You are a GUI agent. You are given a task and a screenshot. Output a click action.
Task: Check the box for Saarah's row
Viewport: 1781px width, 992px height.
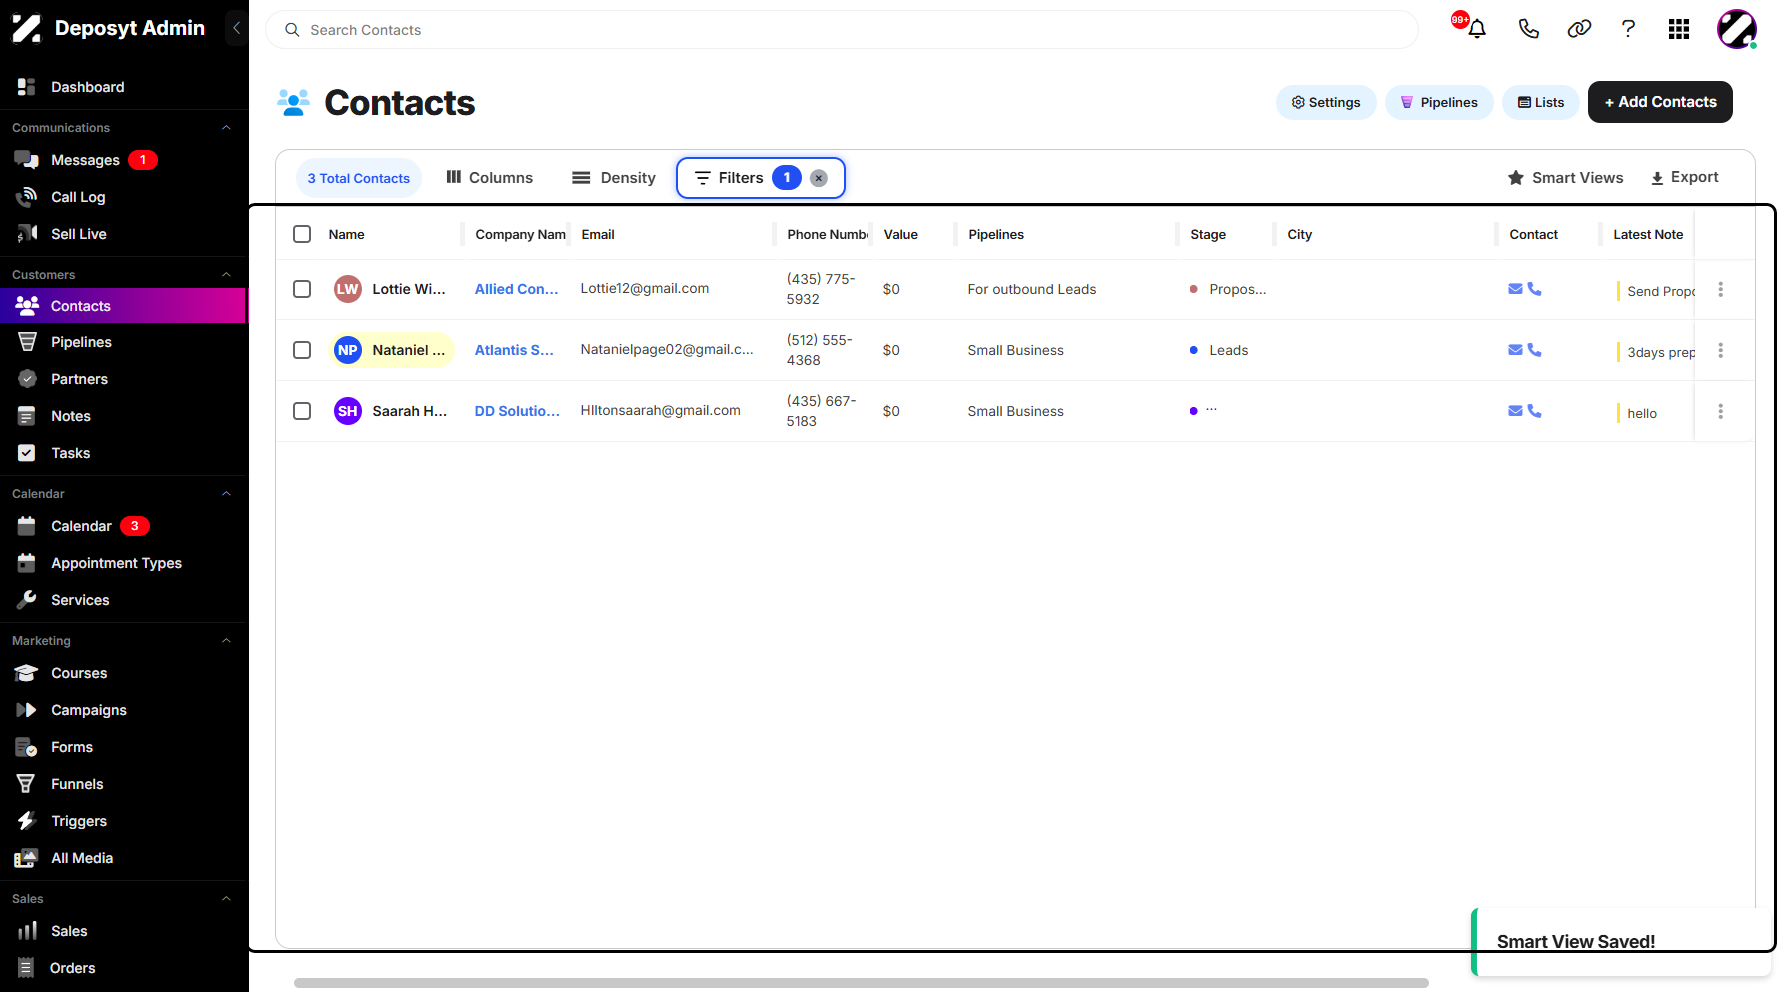(x=302, y=411)
